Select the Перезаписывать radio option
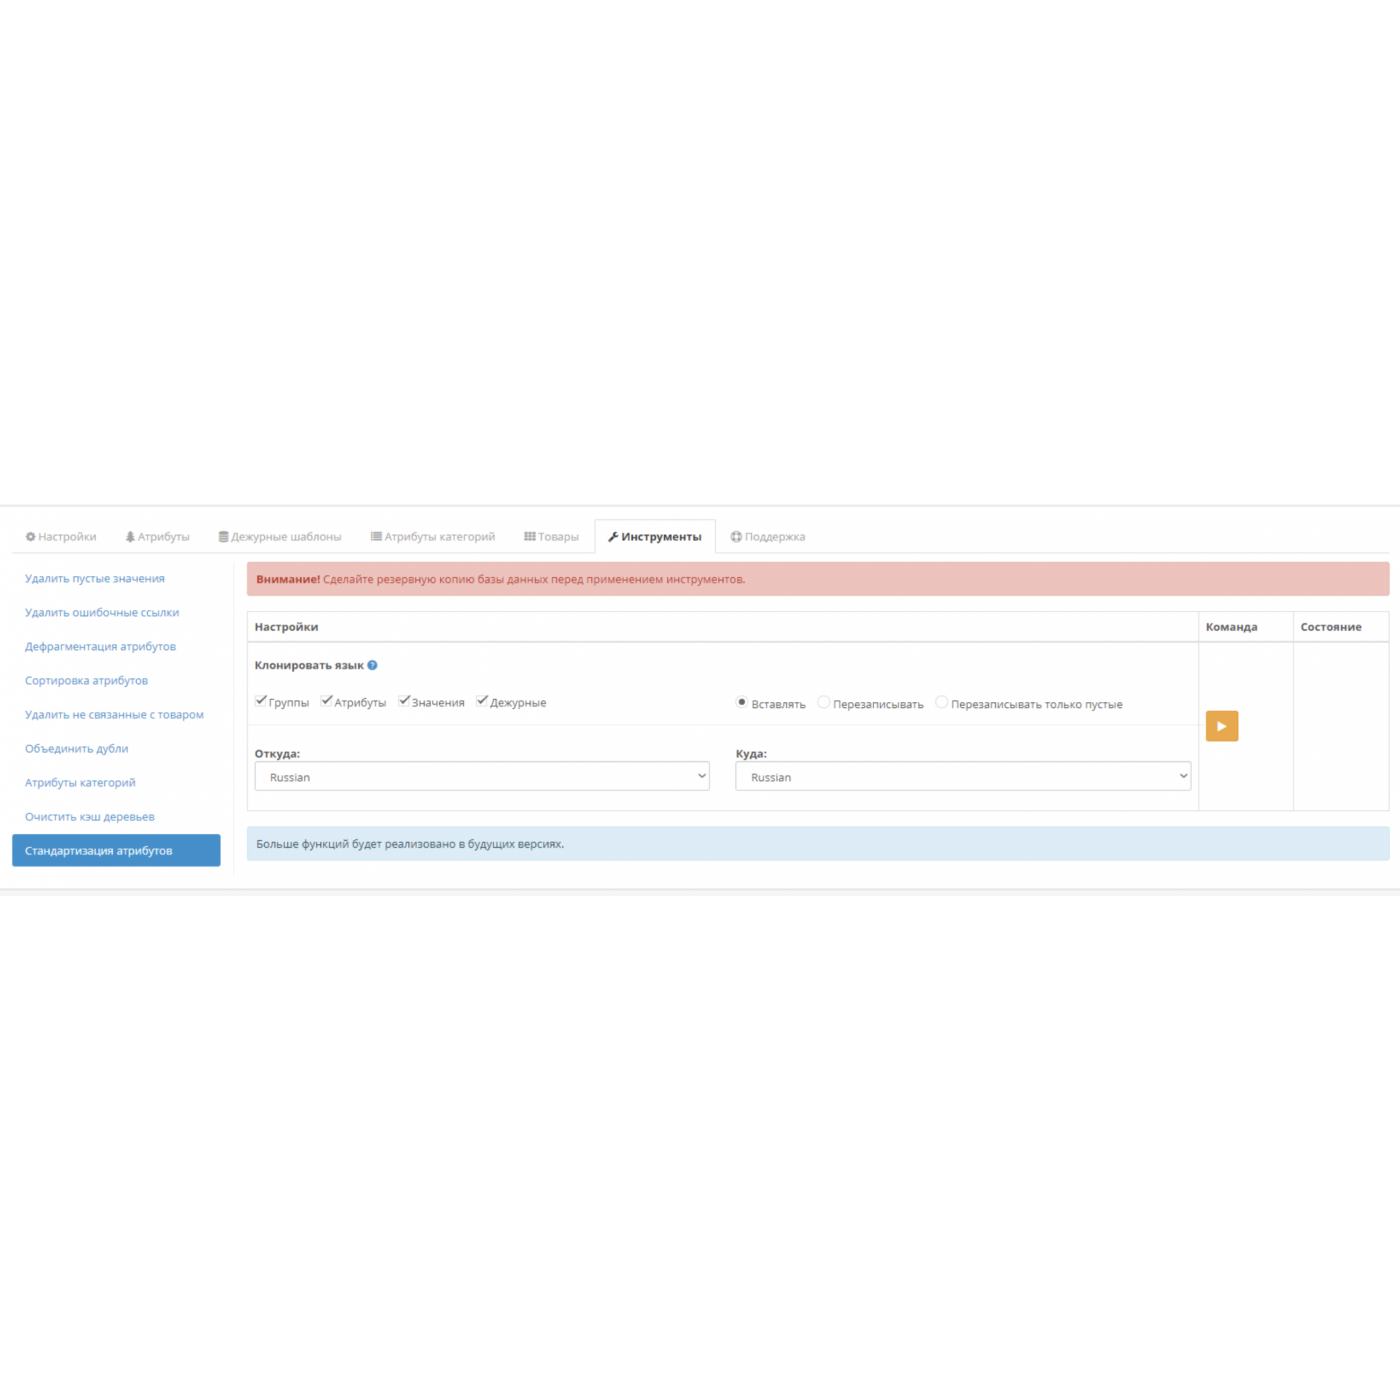The height and width of the screenshot is (1400, 1400). (x=824, y=703)
